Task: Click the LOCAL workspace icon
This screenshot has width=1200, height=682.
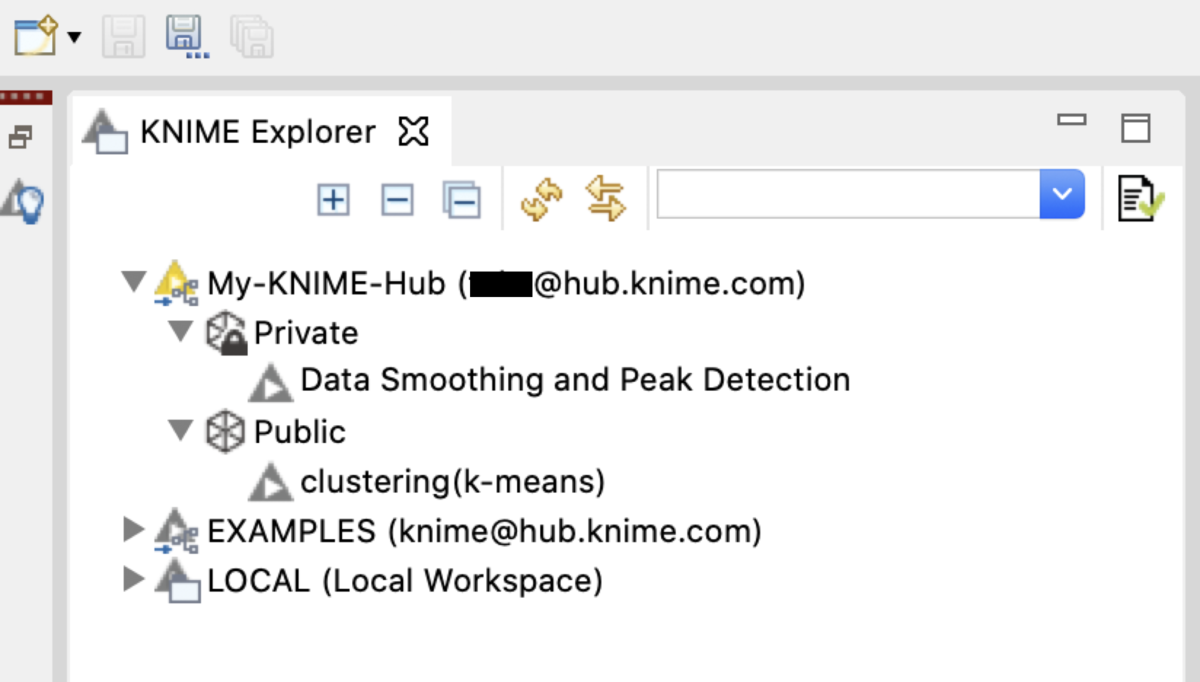Action: [176, 580]
